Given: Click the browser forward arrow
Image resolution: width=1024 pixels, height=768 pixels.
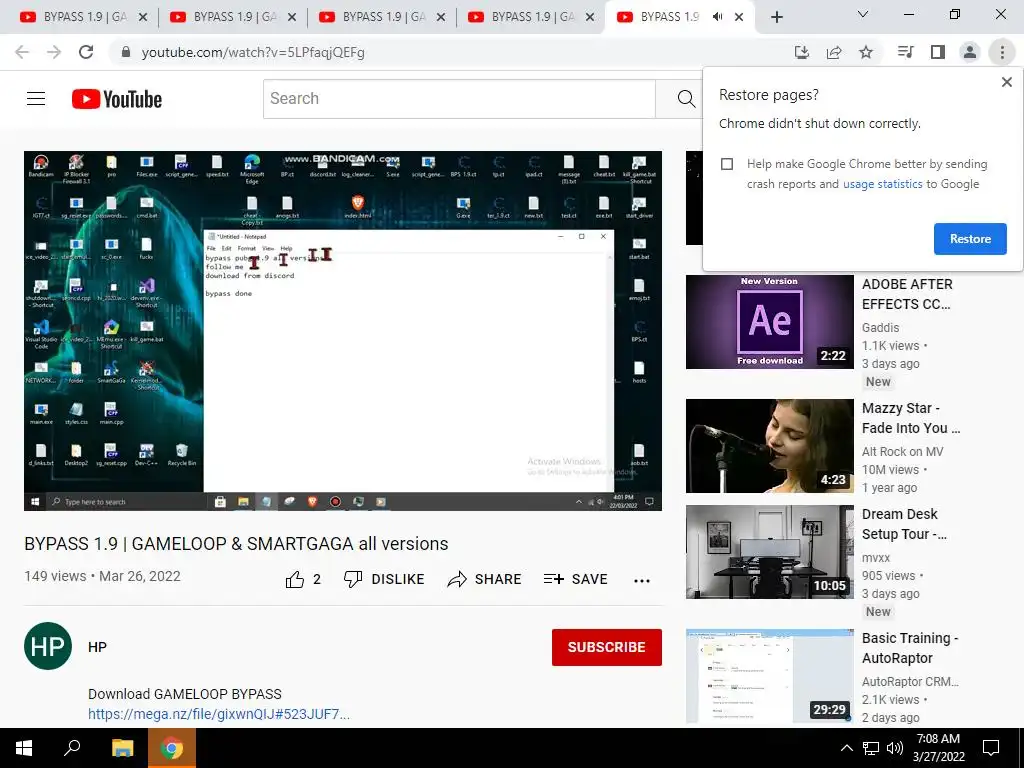Looking at the screenshot, I should tap(54, 52).
